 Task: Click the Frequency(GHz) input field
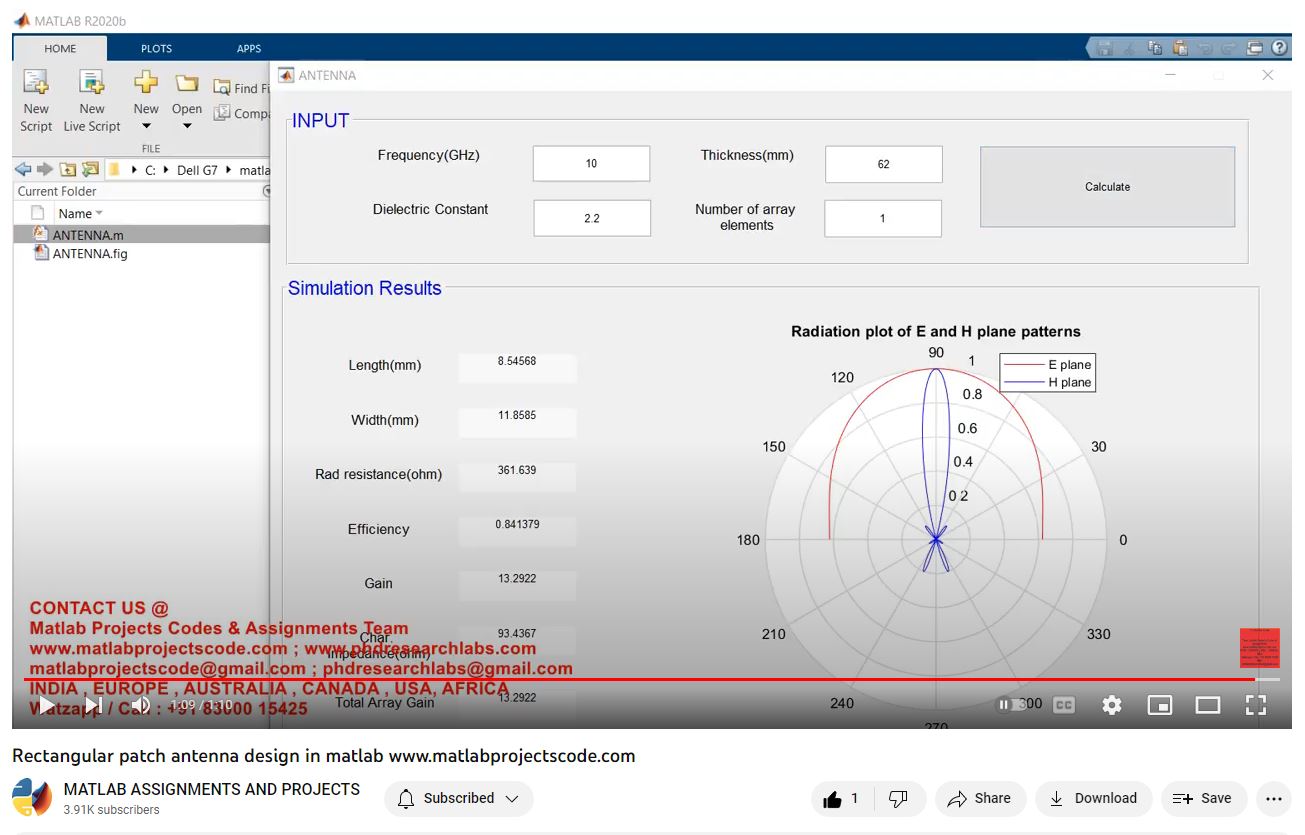591,163
